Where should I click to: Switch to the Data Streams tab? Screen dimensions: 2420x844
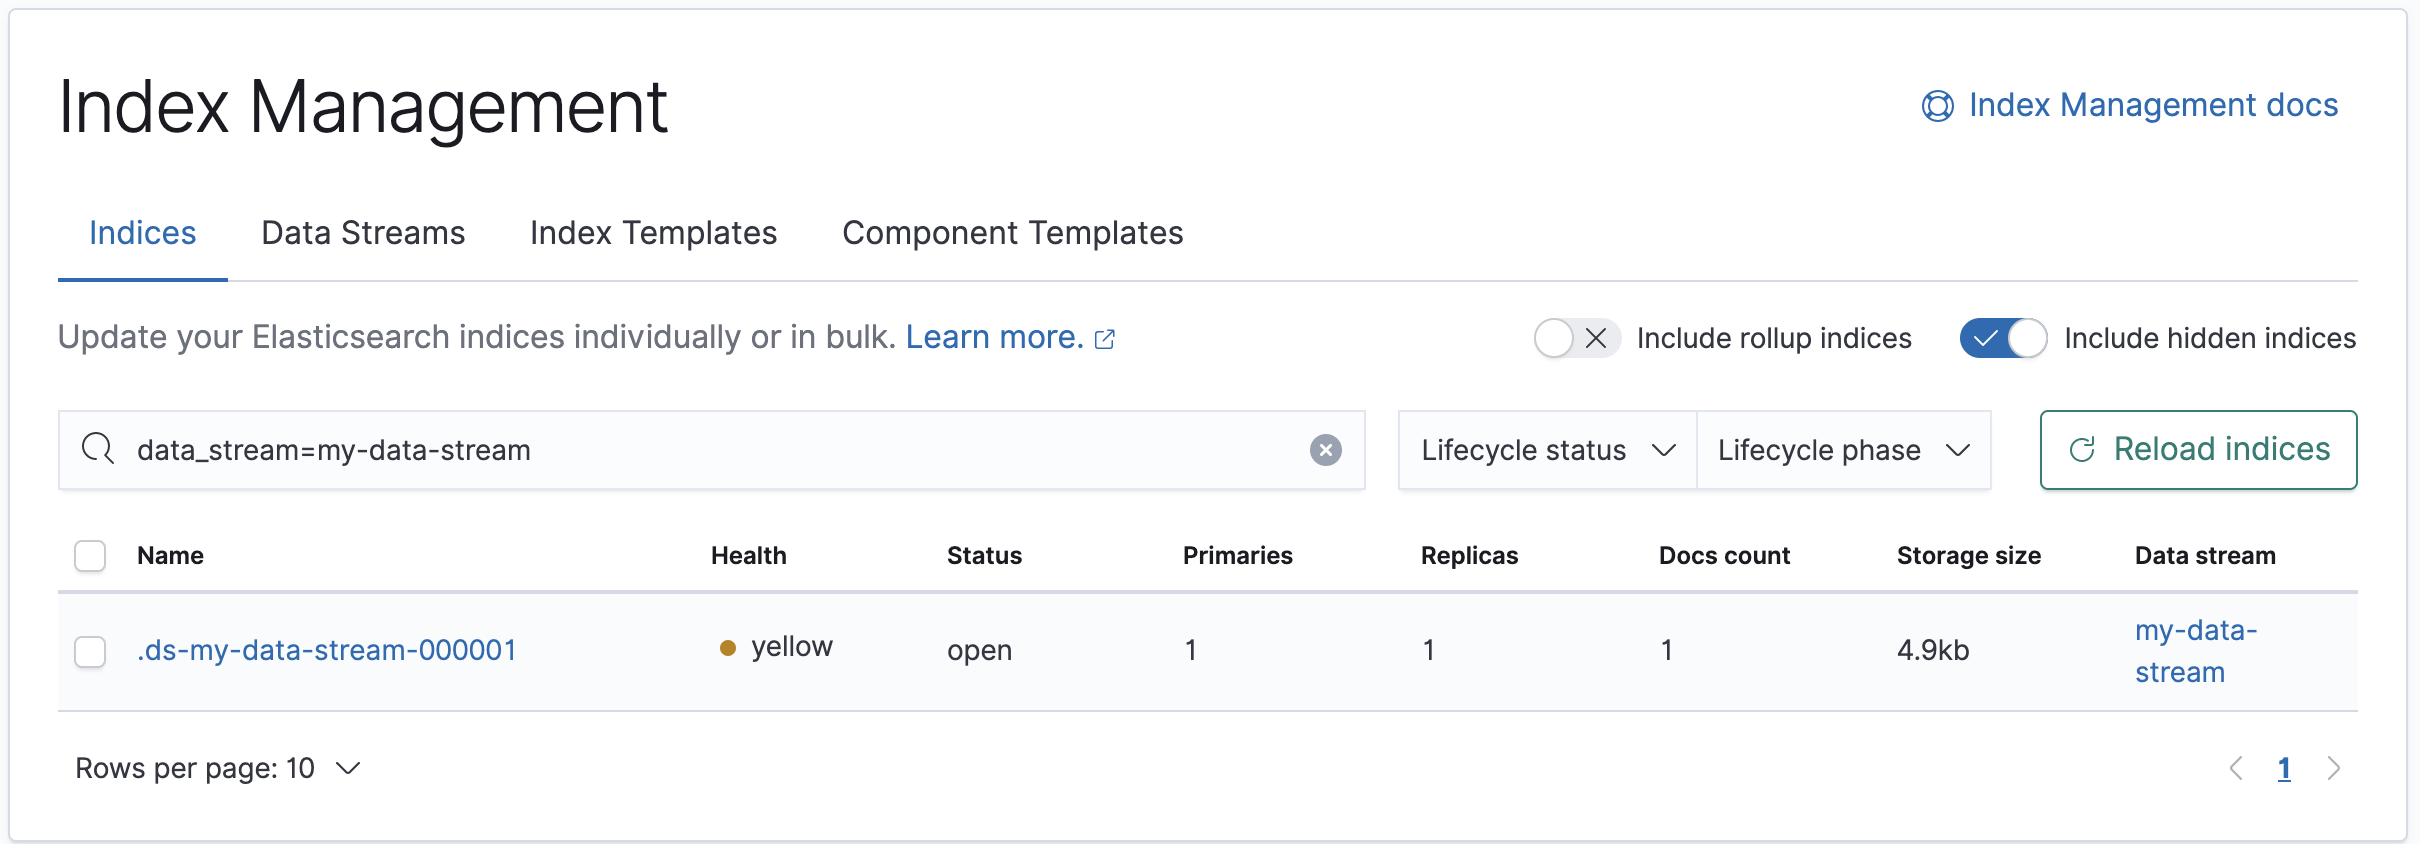(363, 233)
